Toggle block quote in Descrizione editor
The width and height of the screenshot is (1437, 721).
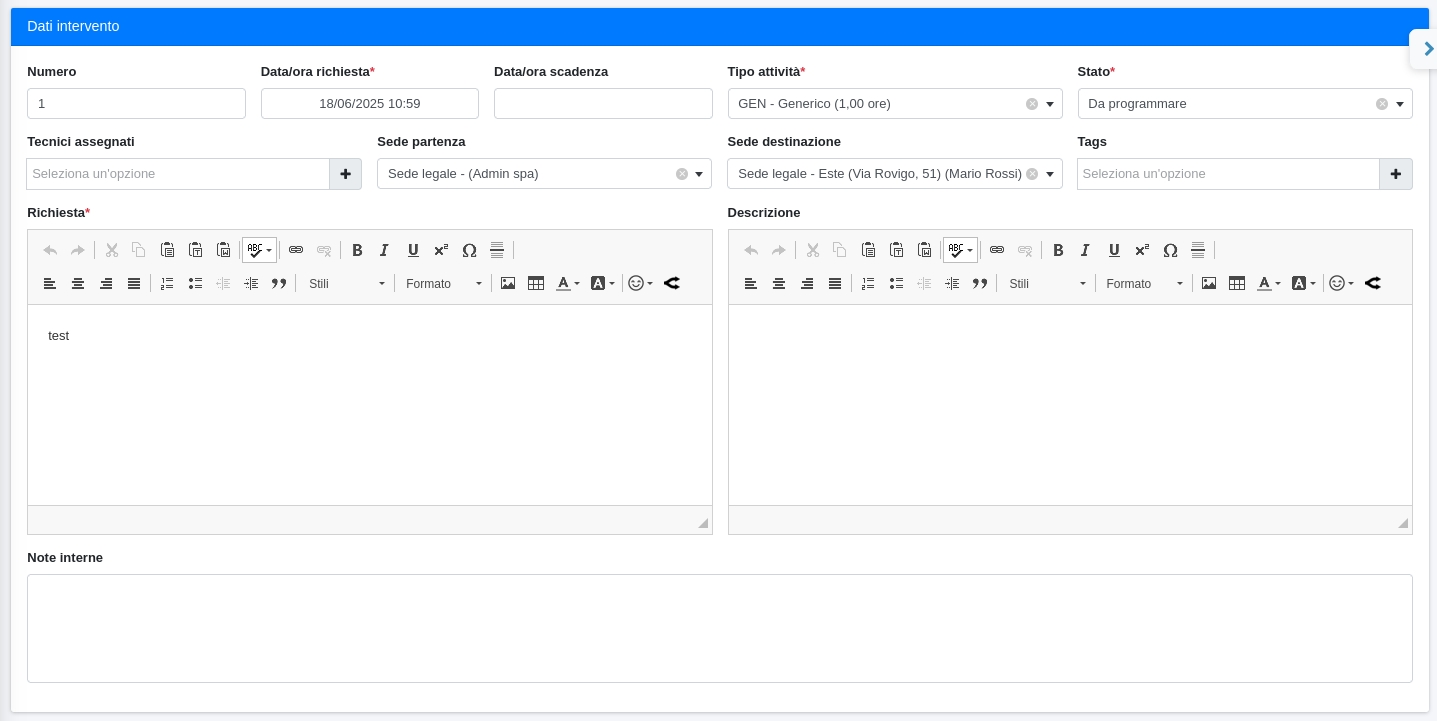coord(980,283)
